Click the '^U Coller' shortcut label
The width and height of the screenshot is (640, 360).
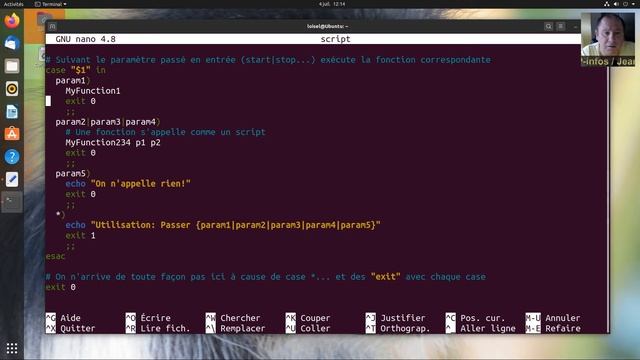pos(308,328)
